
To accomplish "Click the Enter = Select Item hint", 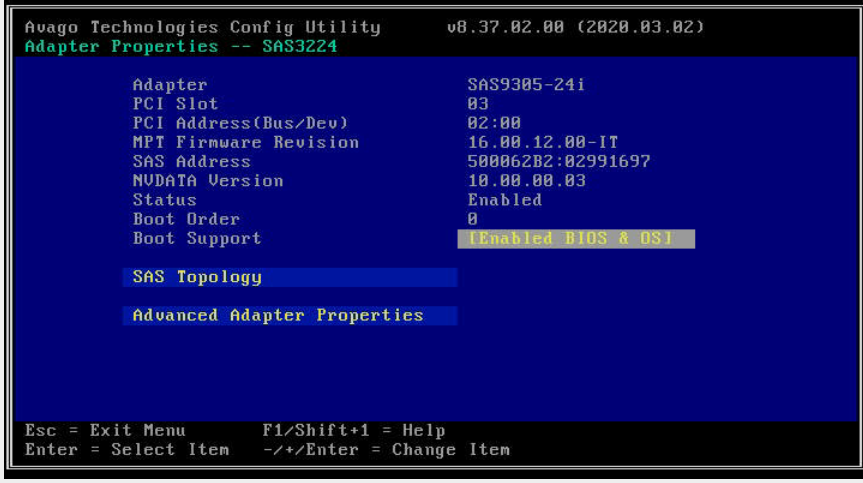I will click(x=127, y=449).
